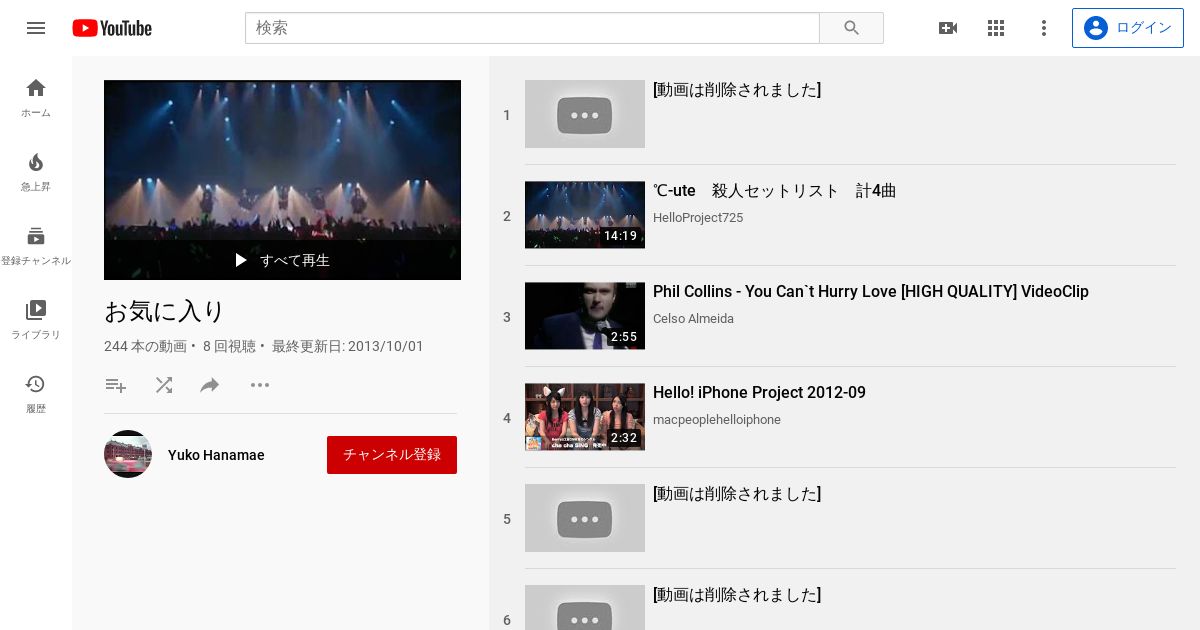Open 急上昇 trending in the sidebar
1200x630 pixels.
(36, 172)
